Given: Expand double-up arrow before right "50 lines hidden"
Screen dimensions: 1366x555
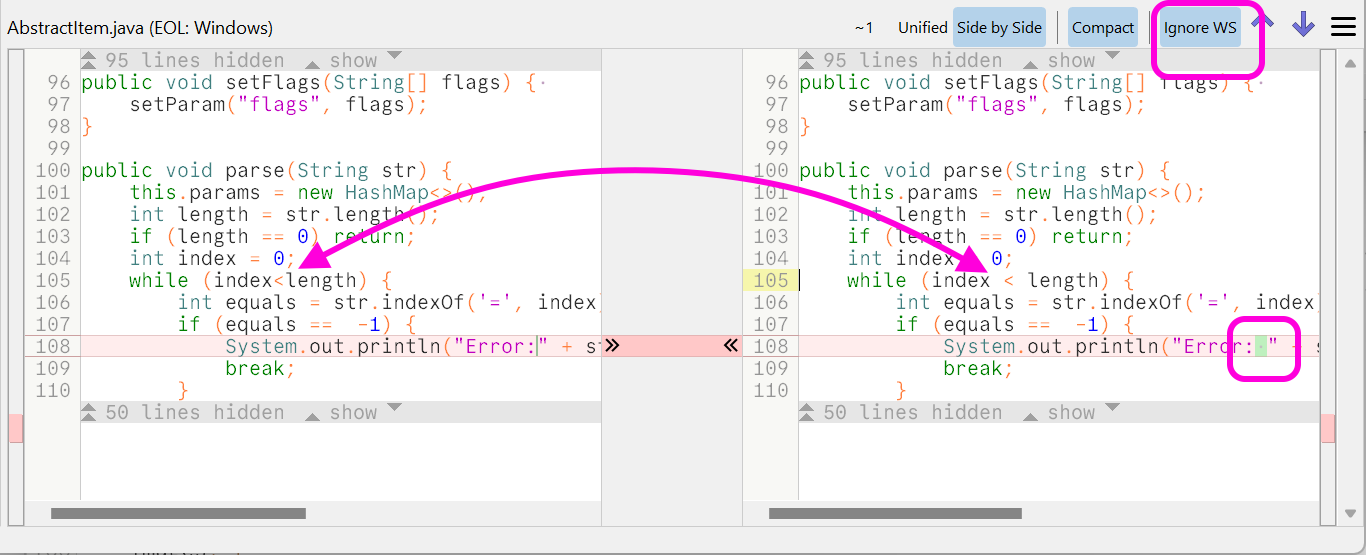Looking at the screenshot, I should point(807,412).
